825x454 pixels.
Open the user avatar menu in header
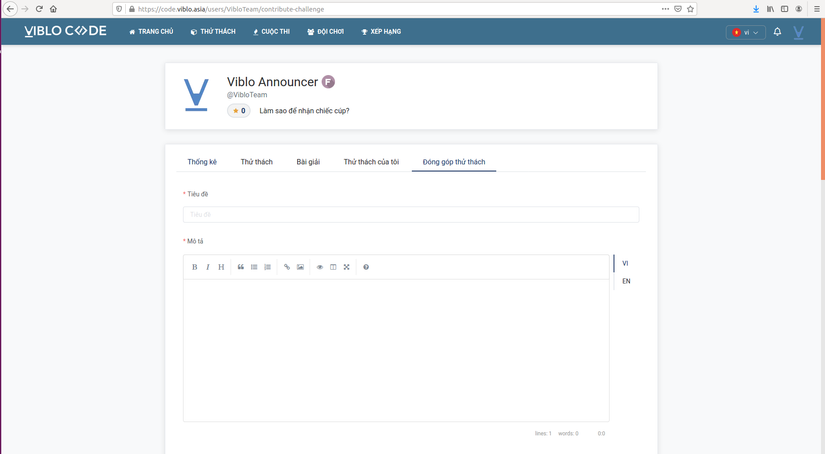(x=798, y=32)
